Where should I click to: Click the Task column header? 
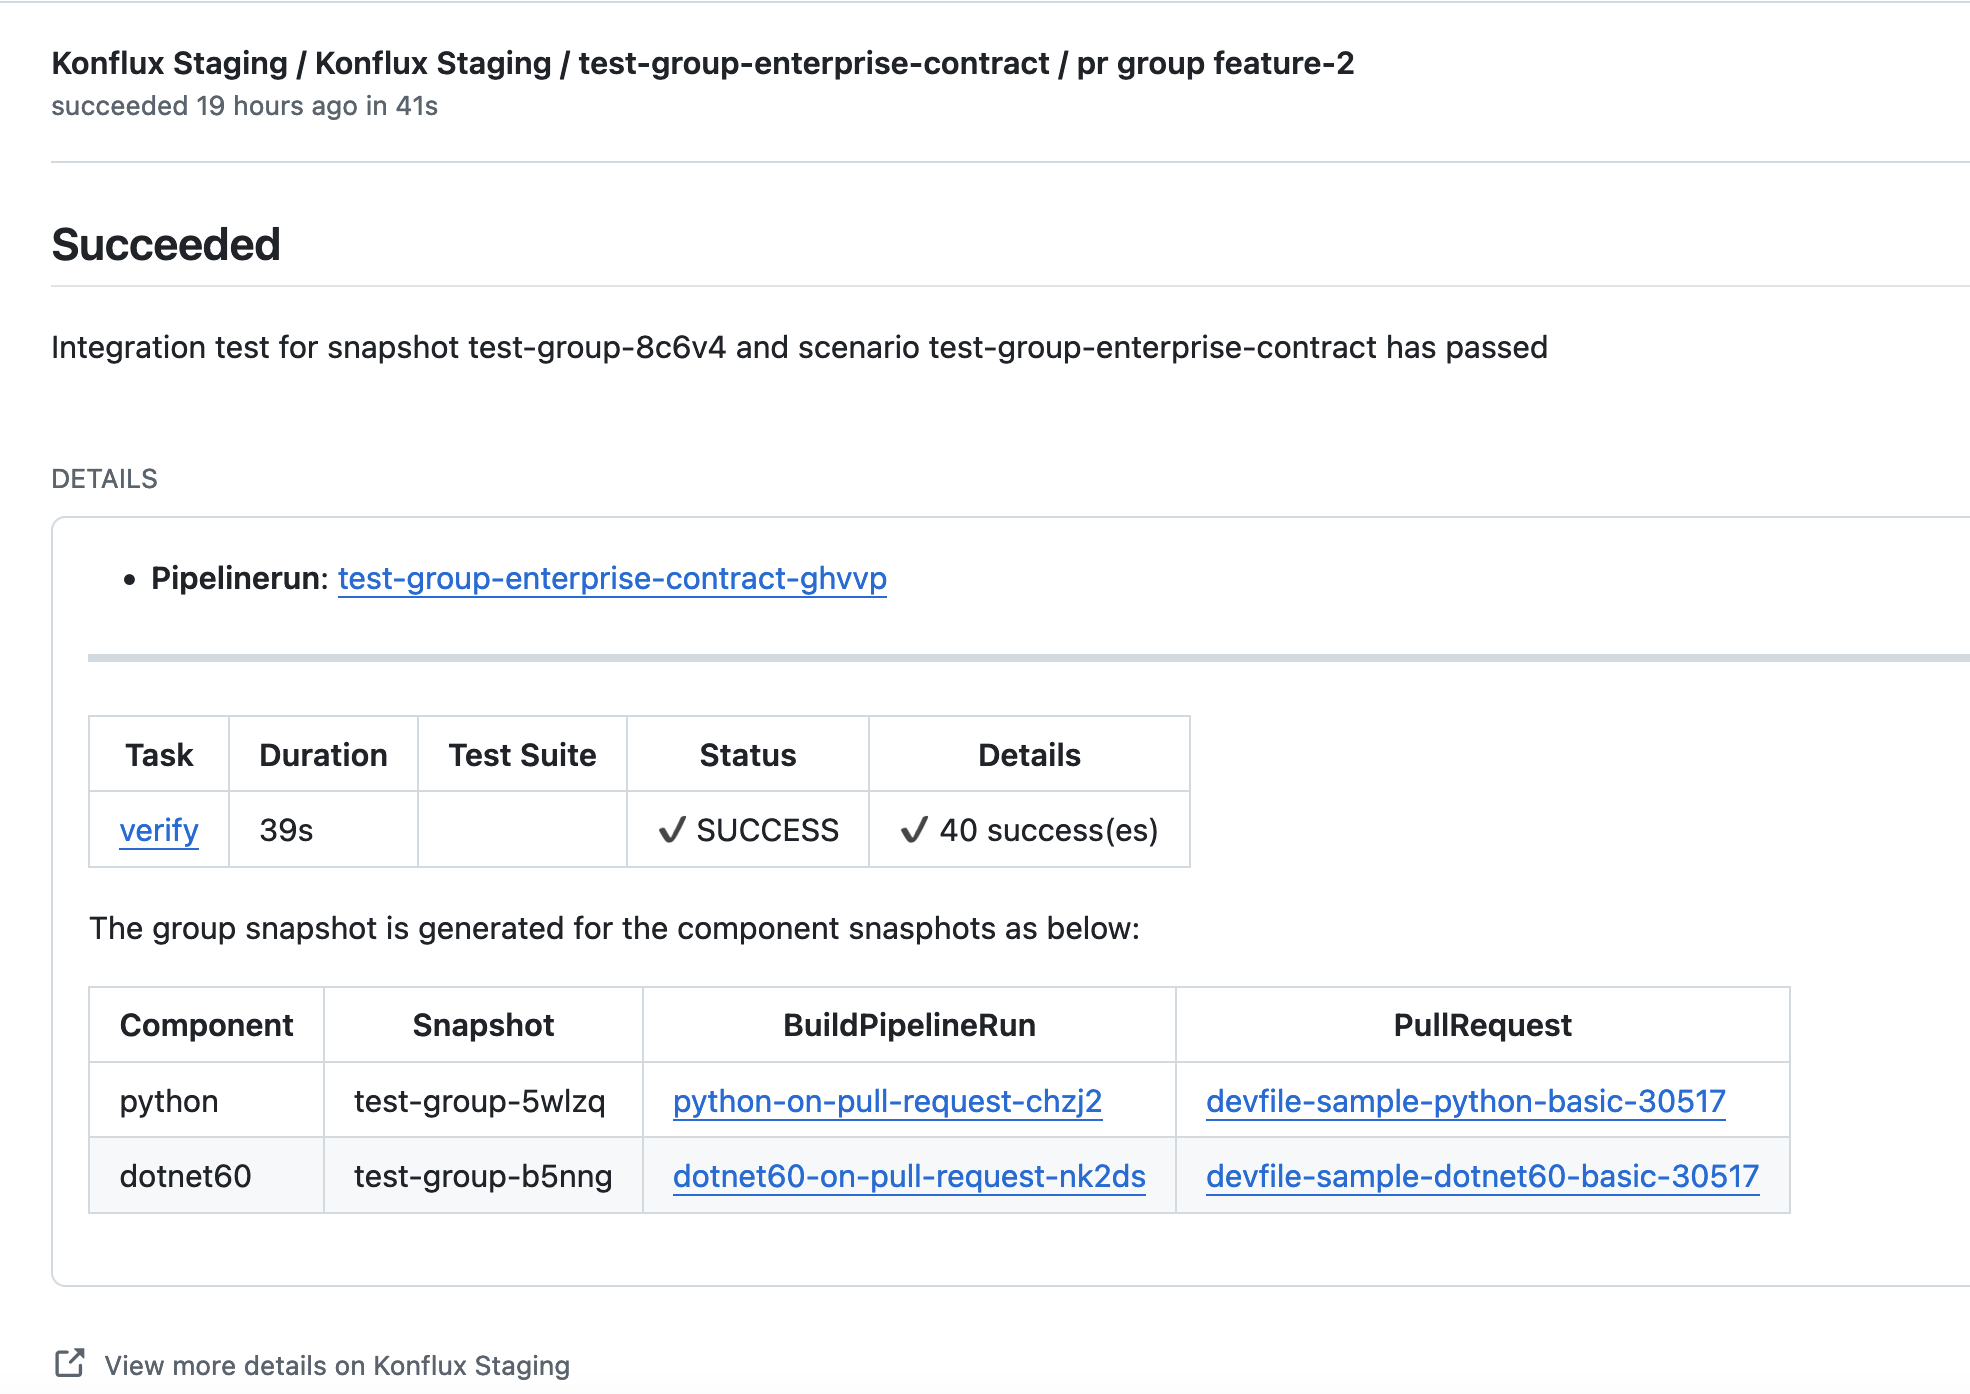pyautogui.click(x=159, y=755)
